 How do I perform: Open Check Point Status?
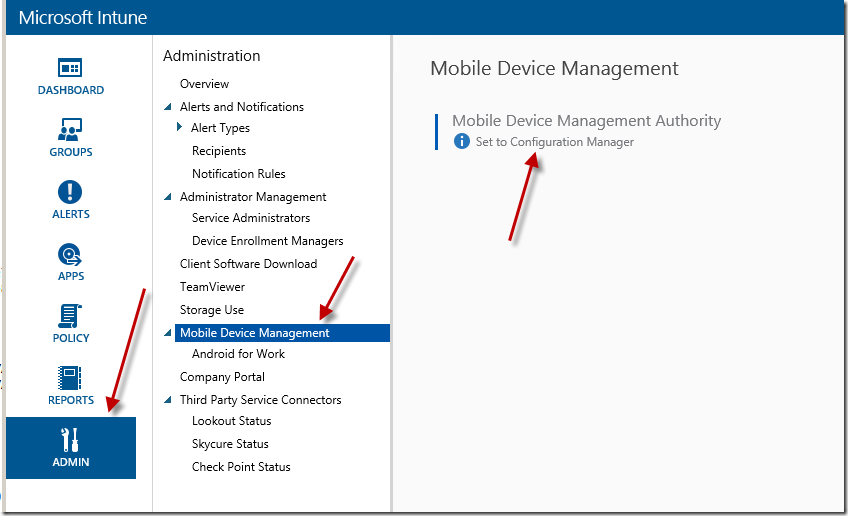click(241, 467)
